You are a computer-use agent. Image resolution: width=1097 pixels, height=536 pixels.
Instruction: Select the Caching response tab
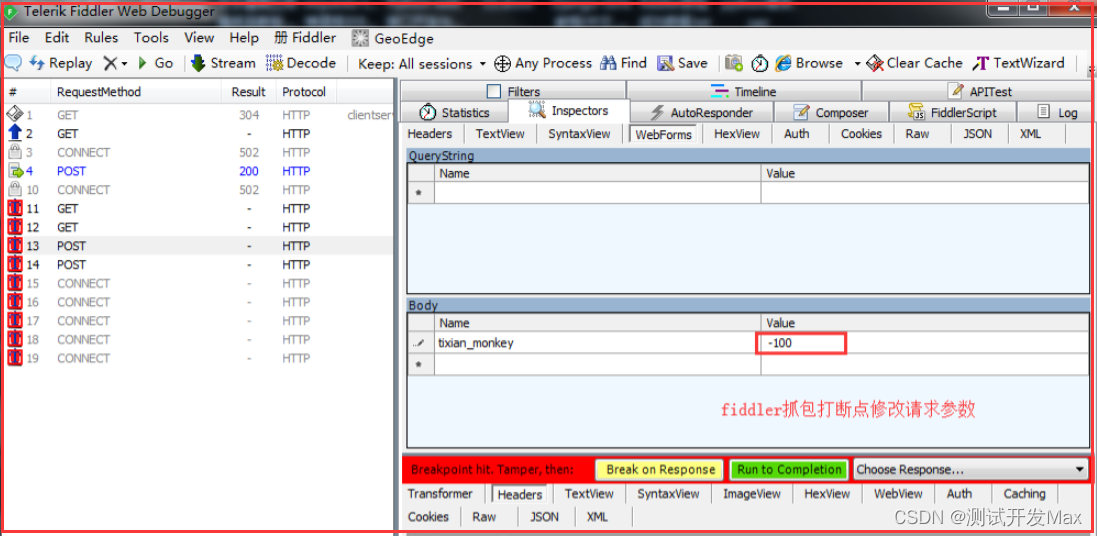[x=1024, y=493]
